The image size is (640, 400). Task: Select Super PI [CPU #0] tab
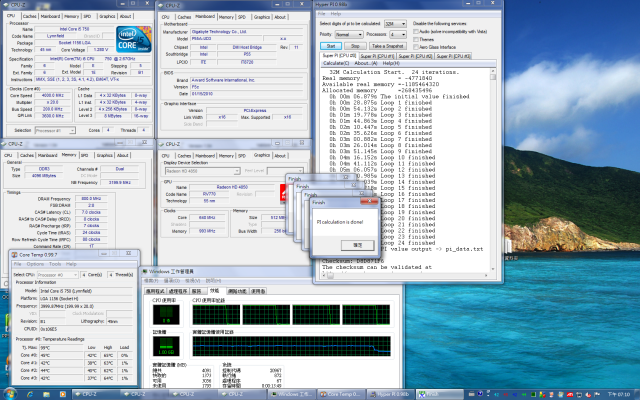pos(339,56)
